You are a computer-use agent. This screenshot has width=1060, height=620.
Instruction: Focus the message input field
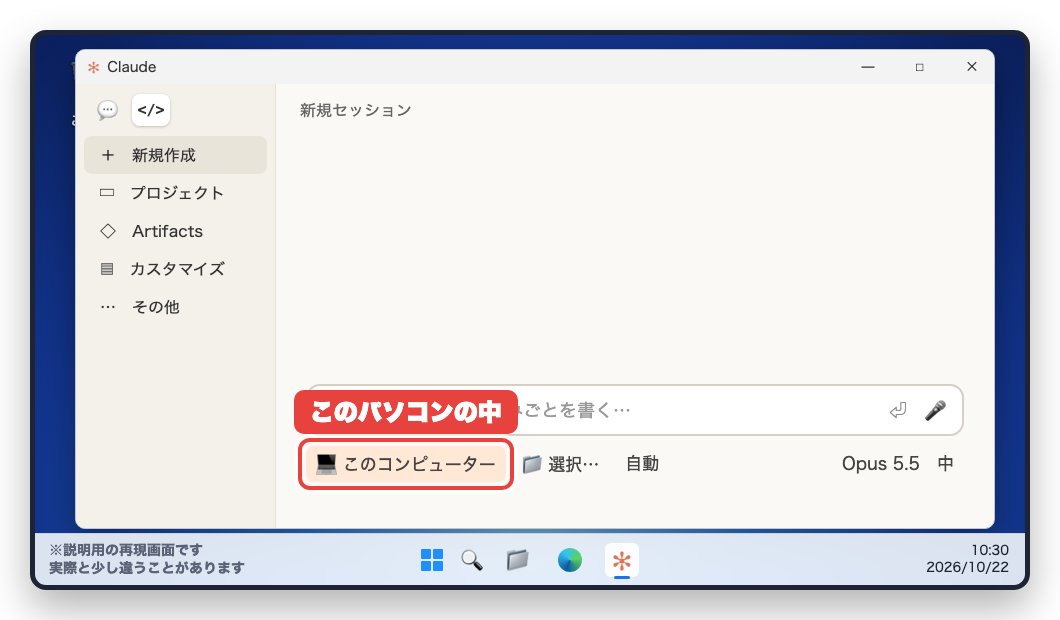[635, 410]
